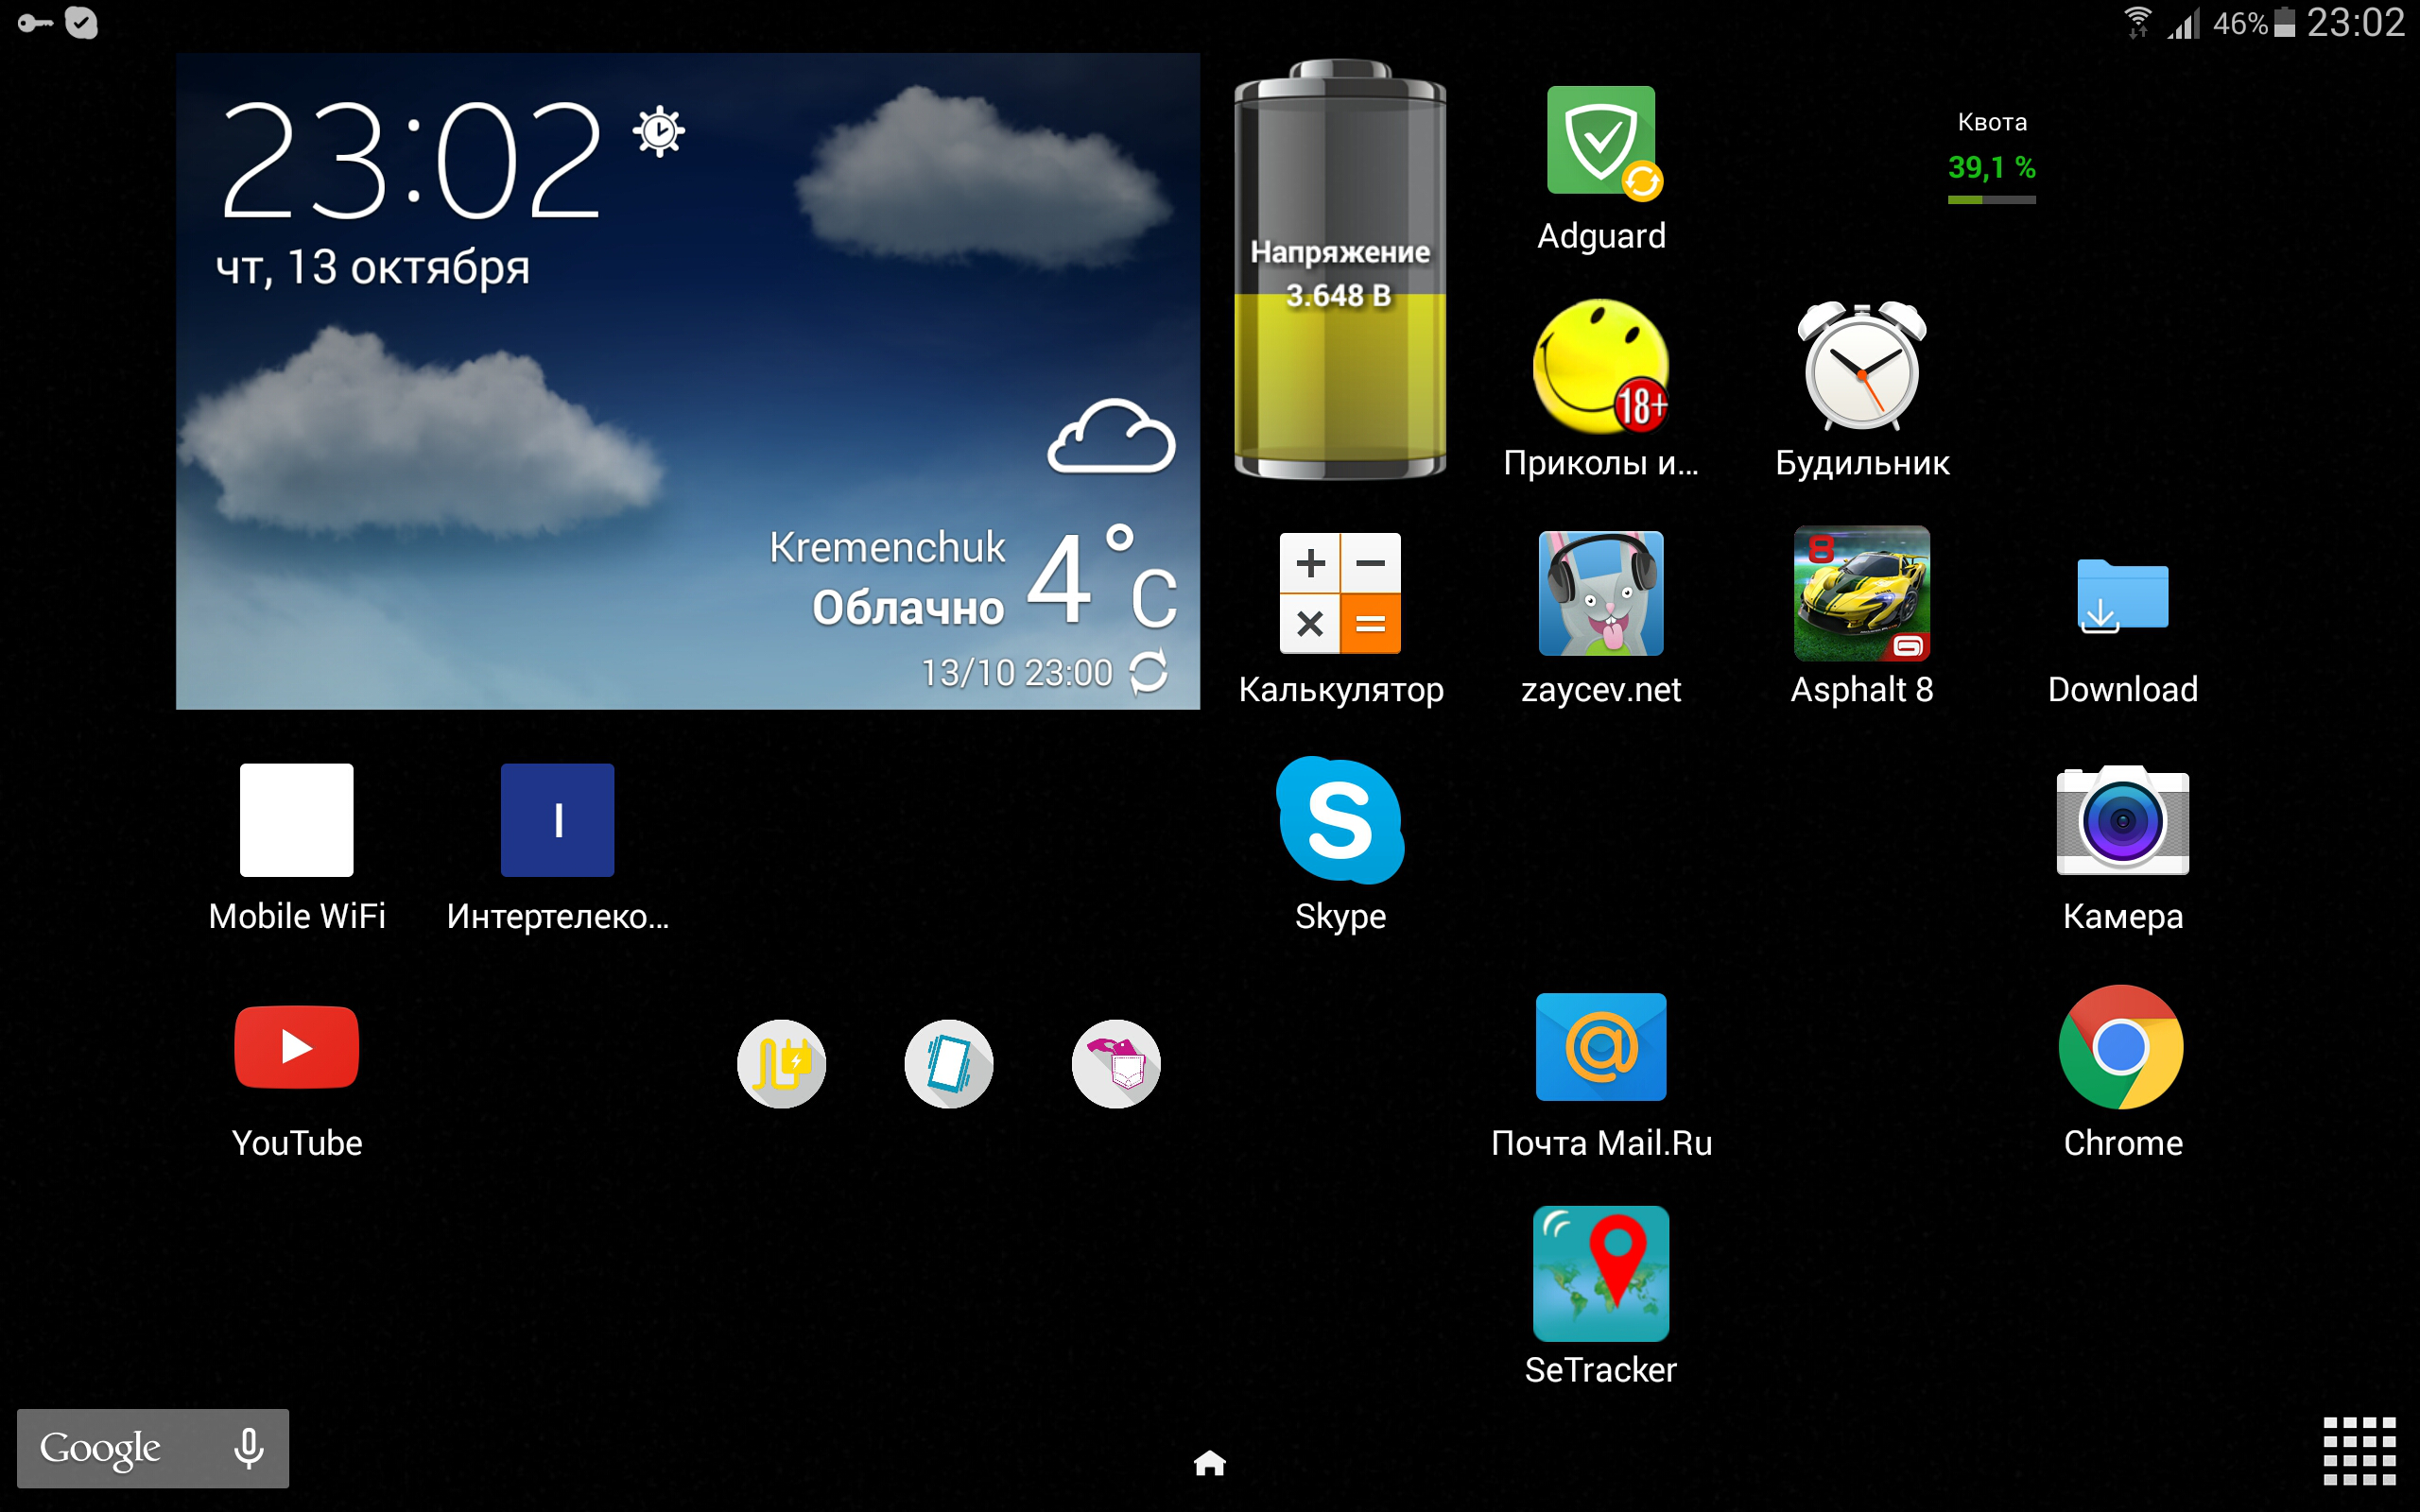The height and width of the screenshot is (1512, 2420).
Task: Open the Квота 39,1 % quota widget
Action: (1991, 157)
